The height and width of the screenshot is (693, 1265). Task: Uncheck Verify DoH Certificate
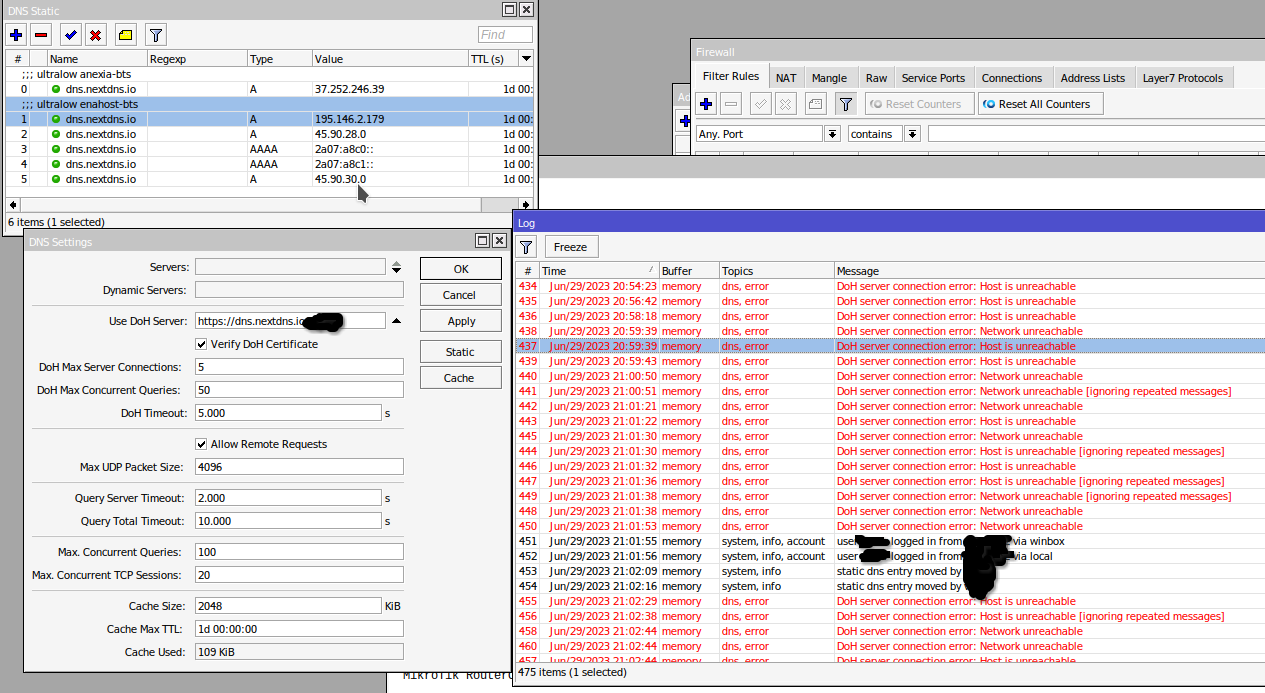(x=201, y=344)
